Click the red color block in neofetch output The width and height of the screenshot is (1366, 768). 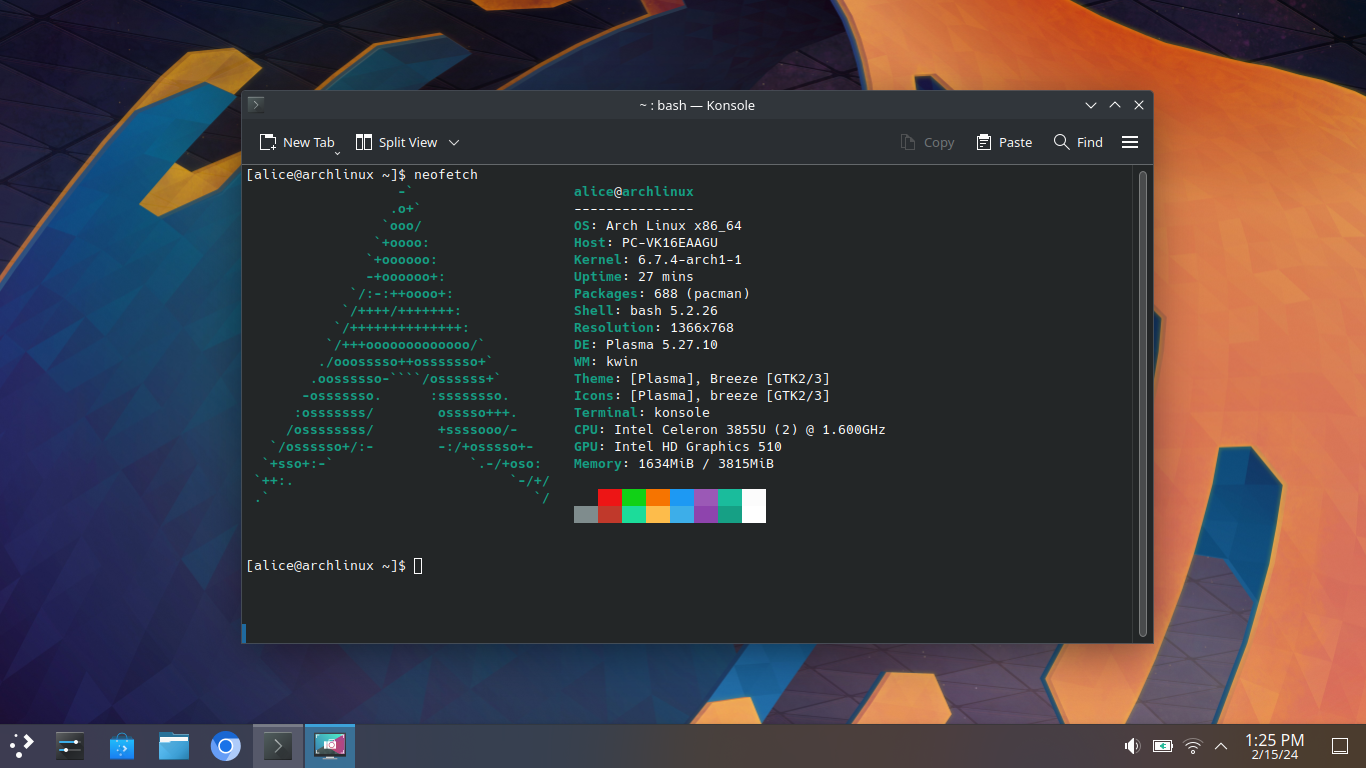coord(609,497)
